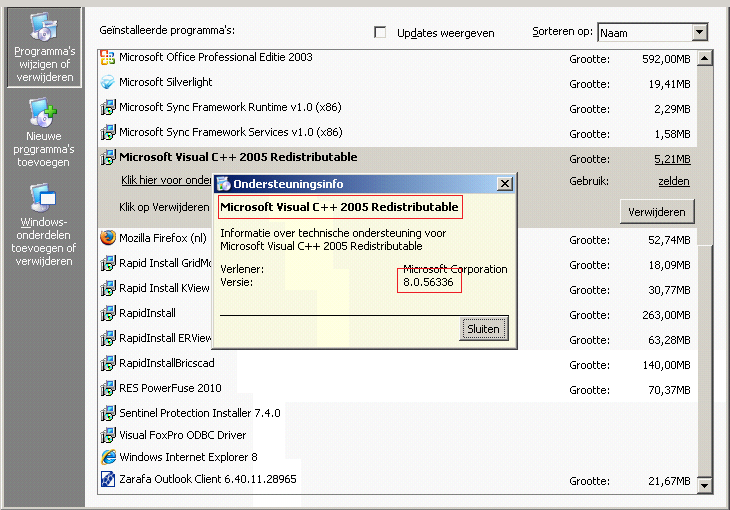Select the Zarafa Outlook Client icon
730x510 pixels.
[x=108, y=480]
